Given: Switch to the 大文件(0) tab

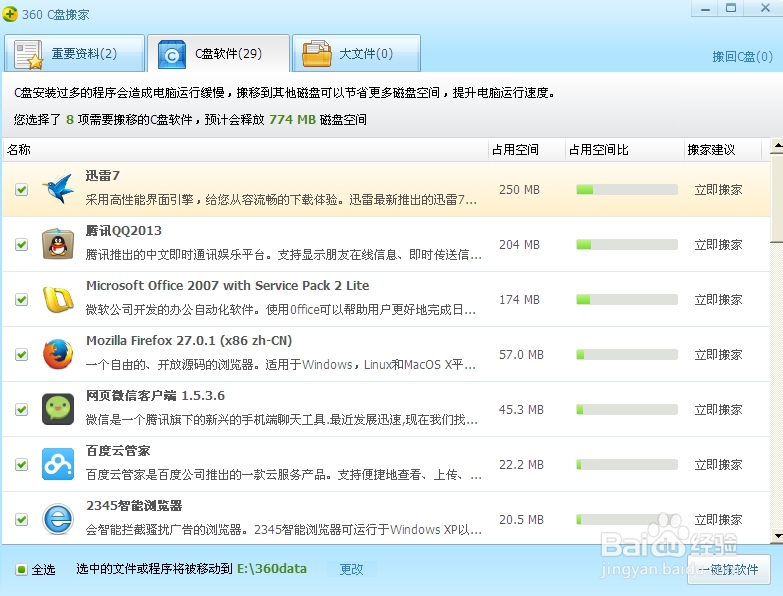Looking at the screenshot, I should [x=357, y=53].
